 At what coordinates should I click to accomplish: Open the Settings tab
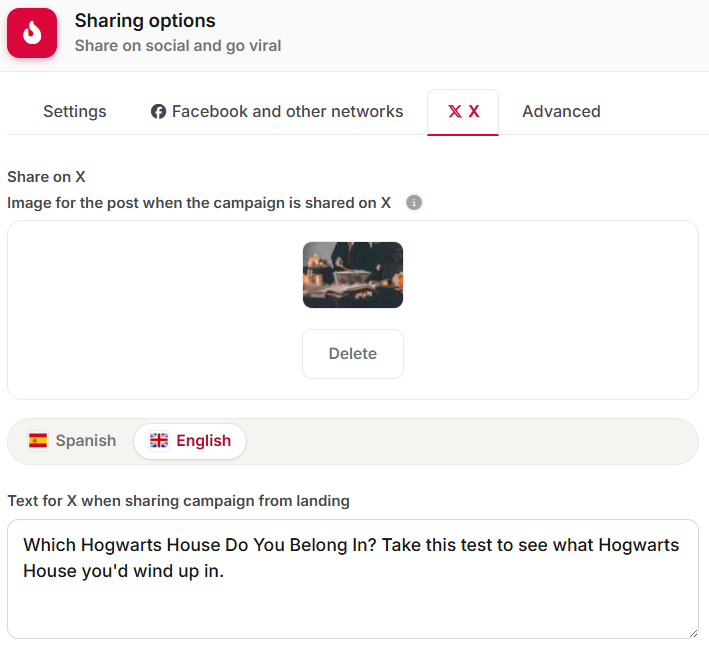pos(75,111)
